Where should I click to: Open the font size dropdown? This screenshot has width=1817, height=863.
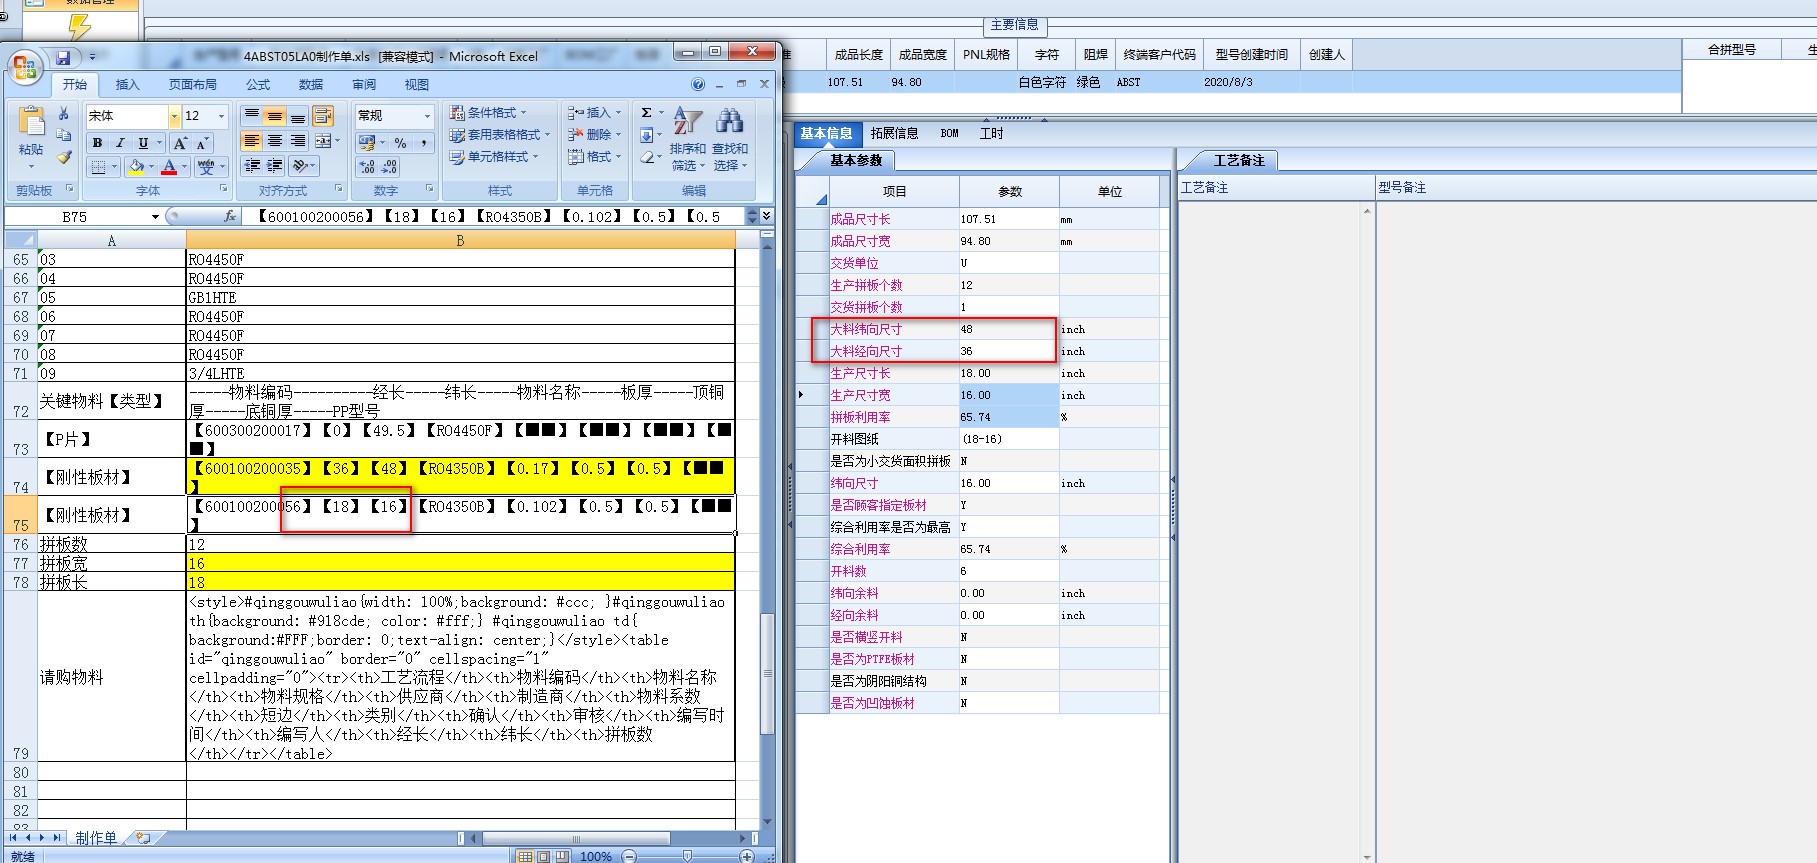click(222, 116)
